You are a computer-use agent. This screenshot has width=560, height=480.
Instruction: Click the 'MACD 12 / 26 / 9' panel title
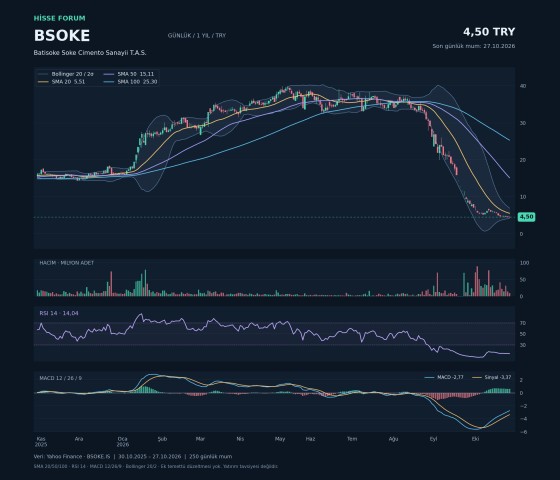(60, 378)
